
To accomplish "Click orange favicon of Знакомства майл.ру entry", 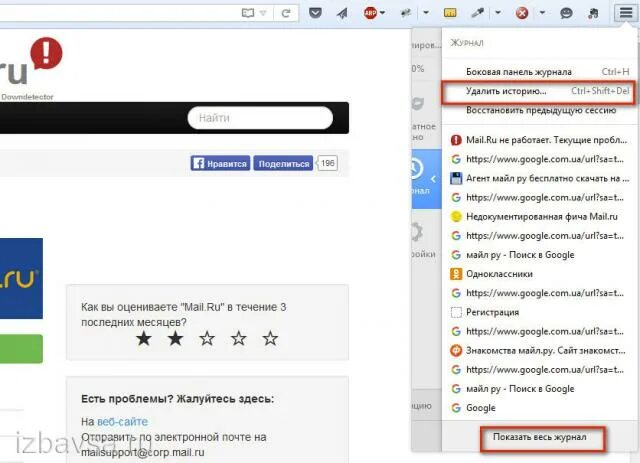I will [x=456, y=350].
